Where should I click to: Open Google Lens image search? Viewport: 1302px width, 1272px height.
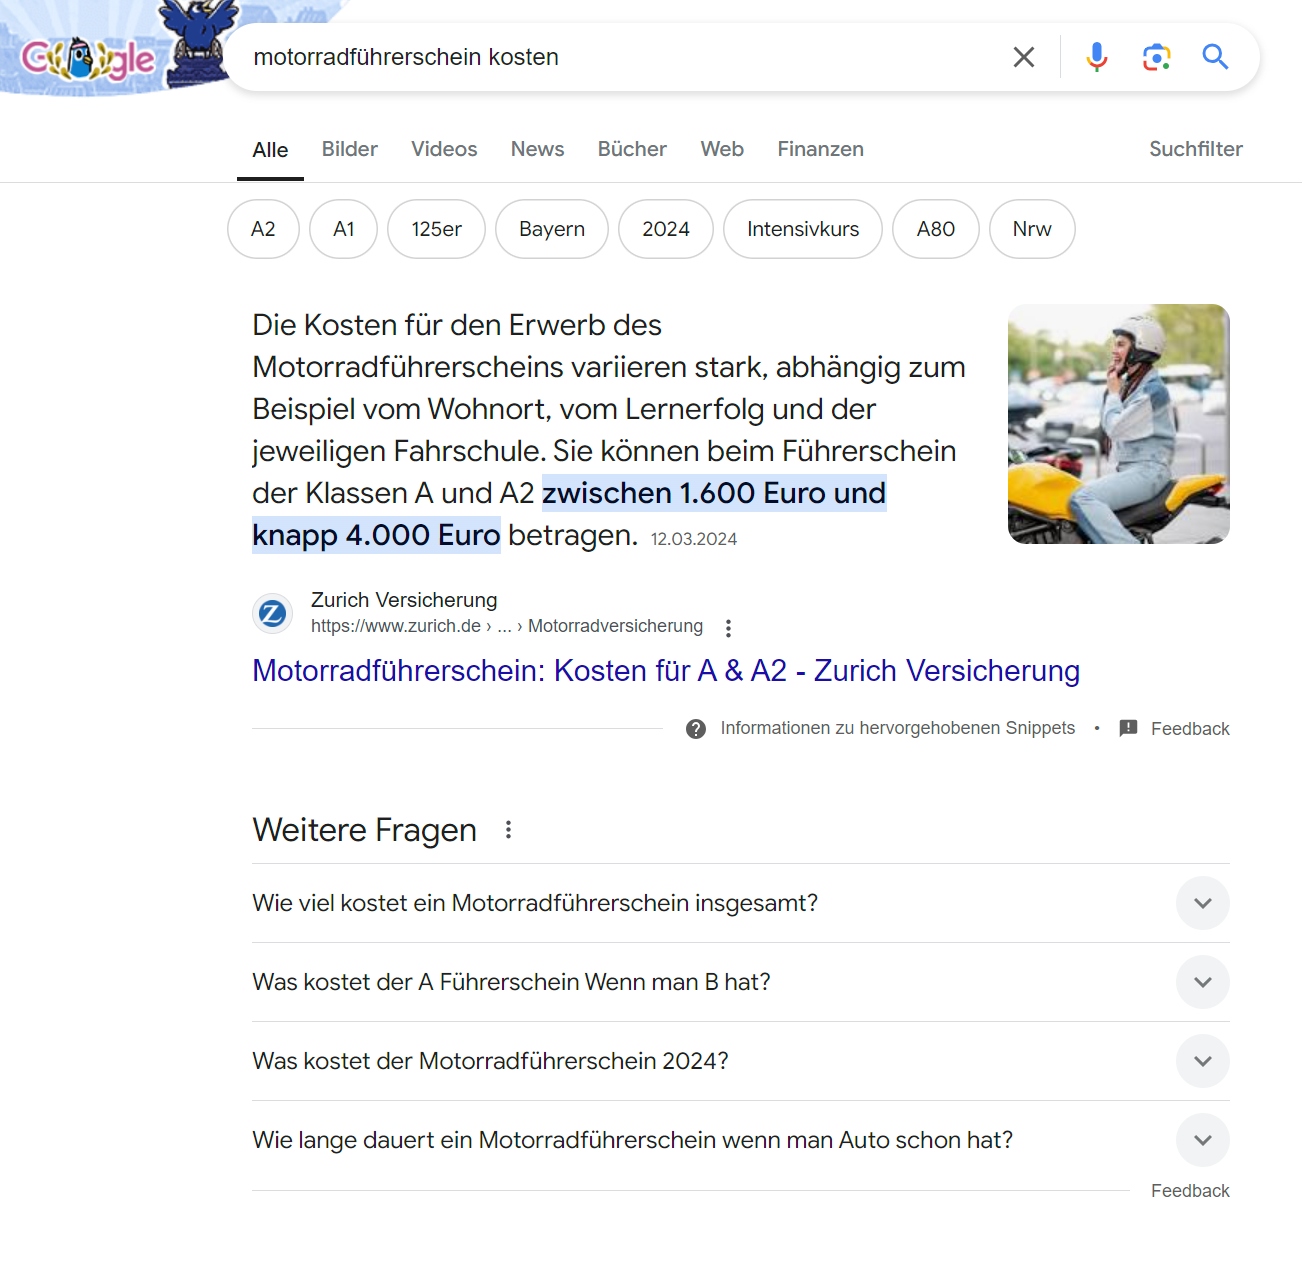1156,57
